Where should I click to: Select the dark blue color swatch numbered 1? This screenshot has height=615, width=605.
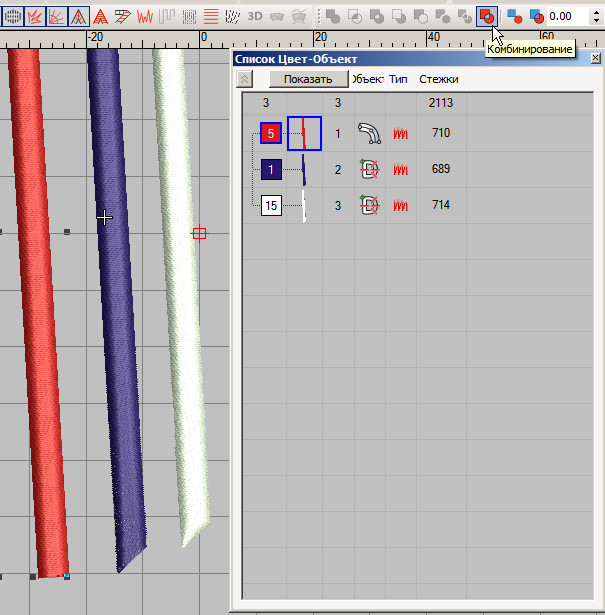(270, 170)
